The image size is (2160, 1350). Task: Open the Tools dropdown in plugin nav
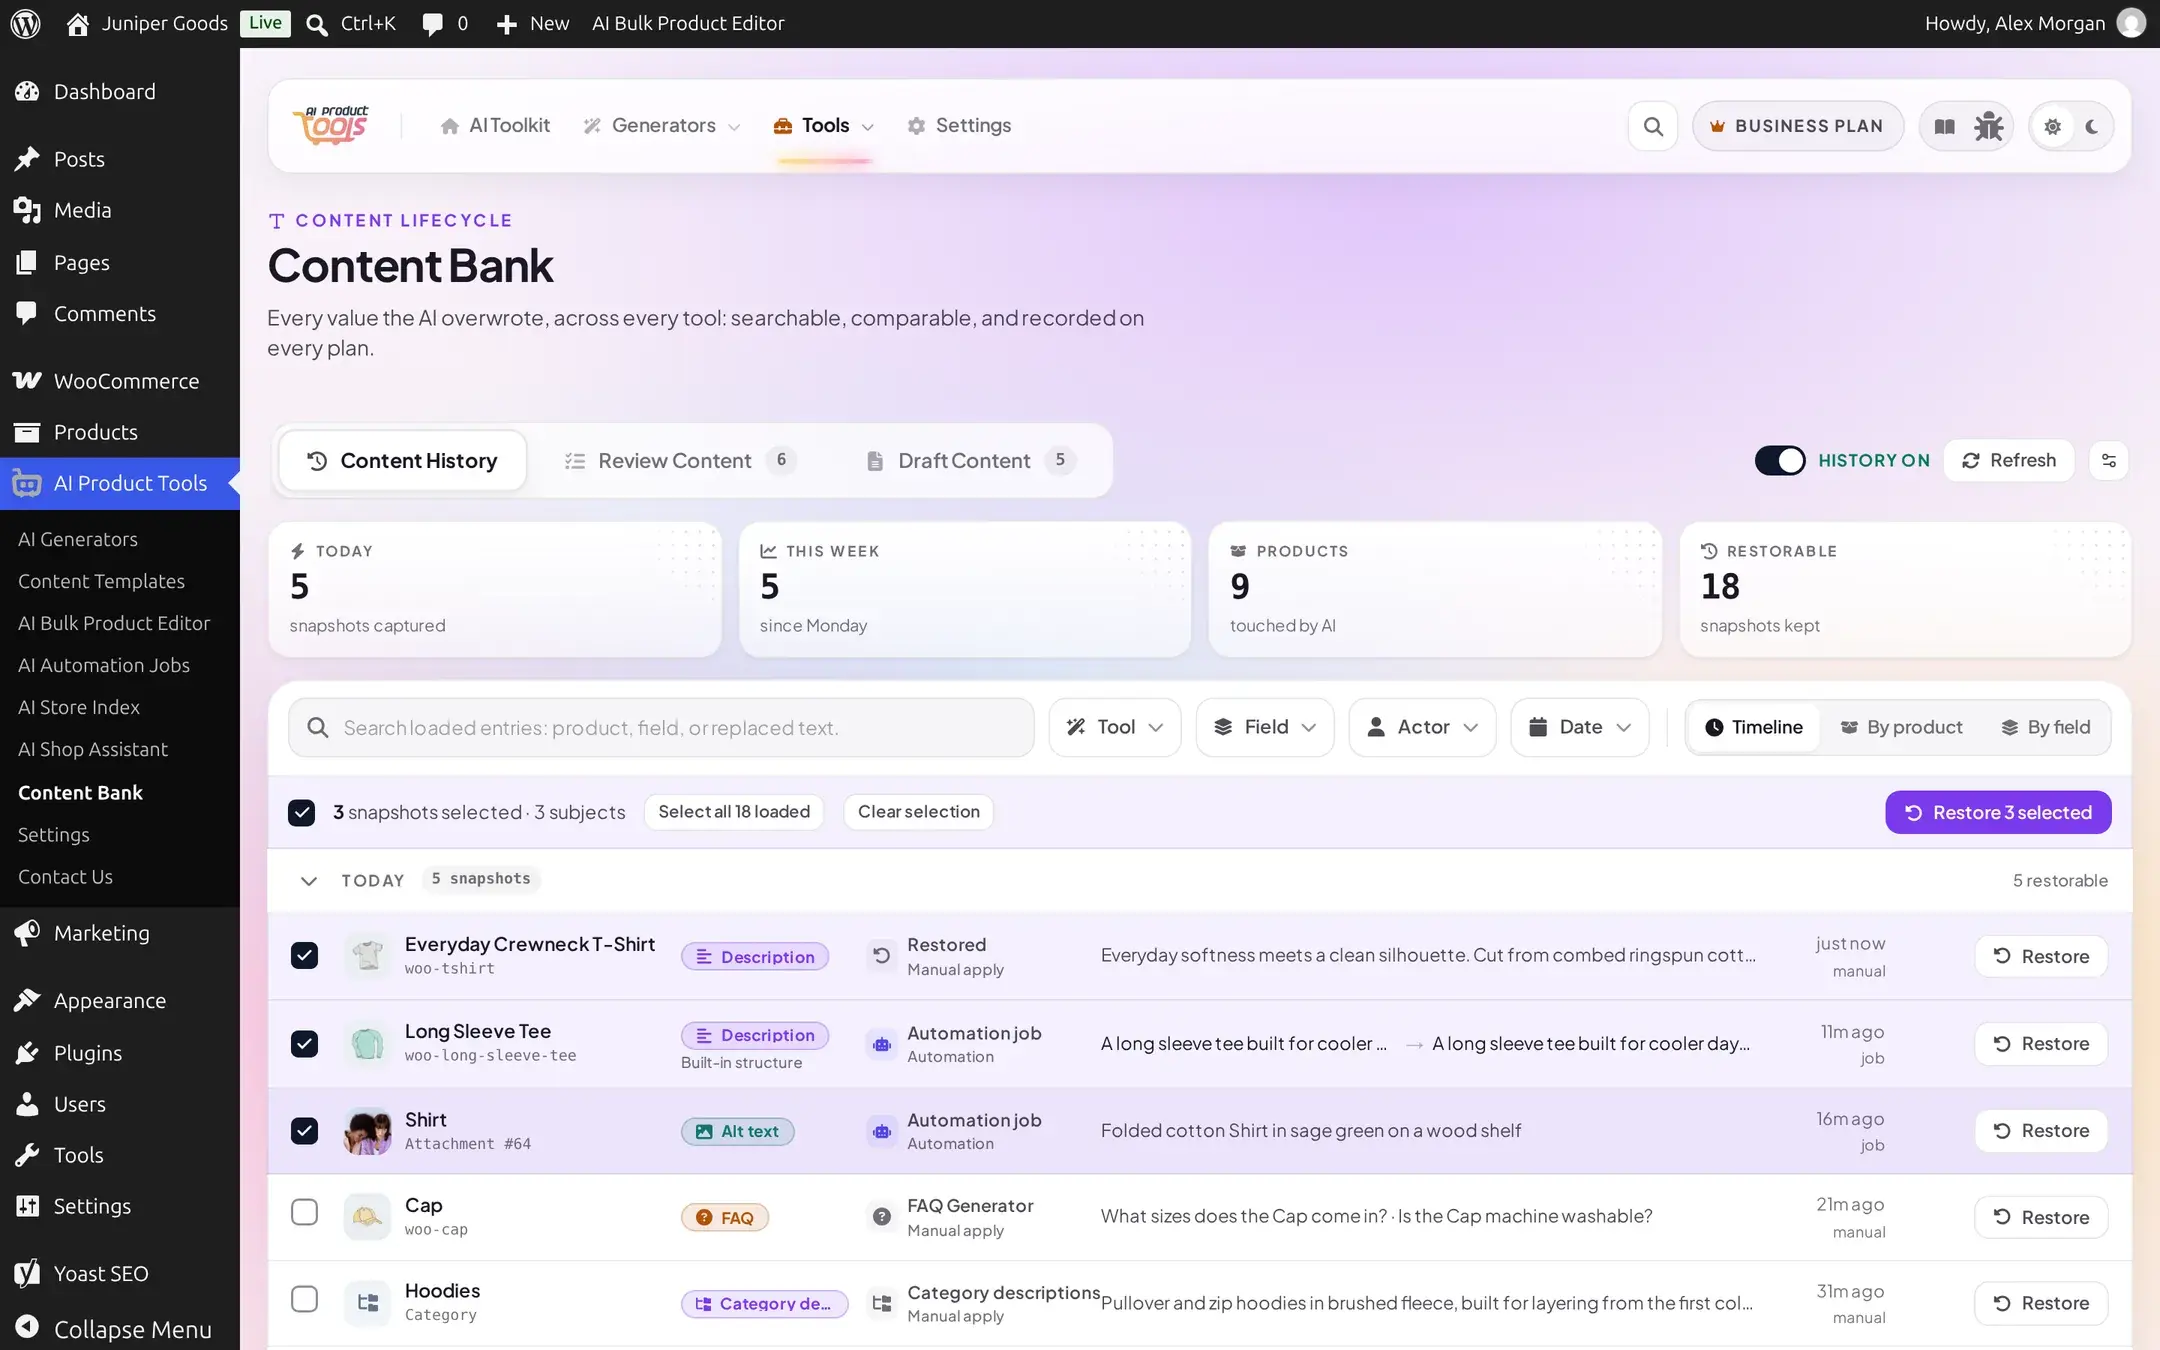(x=824, y=126)
